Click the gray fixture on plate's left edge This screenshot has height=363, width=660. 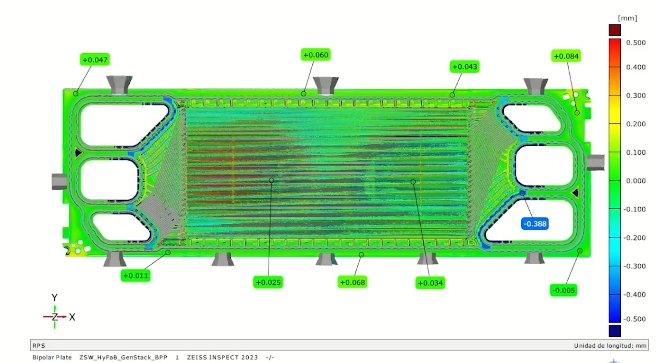point(59,182)
